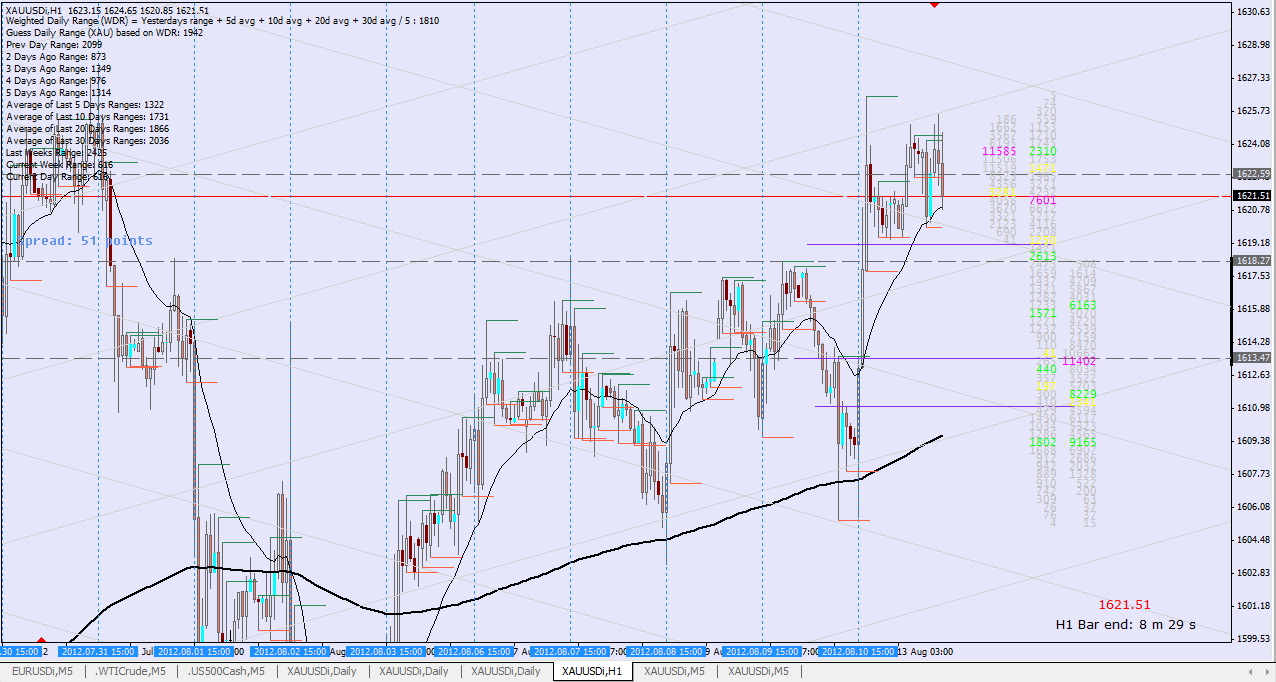1276x682 pixels.
Task: Click the green 9165 volume value
Action: tap(1083, 441)
